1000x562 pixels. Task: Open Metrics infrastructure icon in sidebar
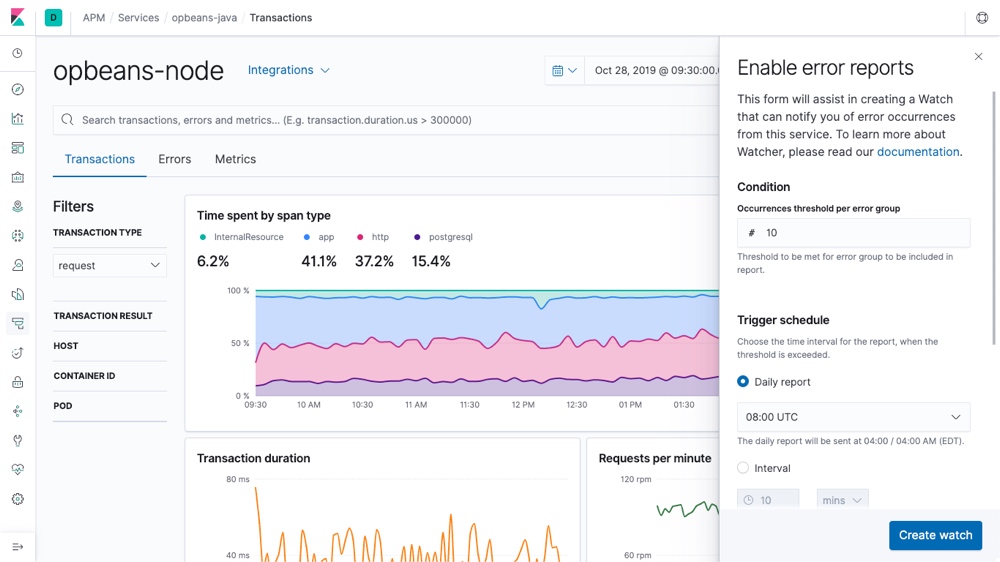[x=18, y=265]
